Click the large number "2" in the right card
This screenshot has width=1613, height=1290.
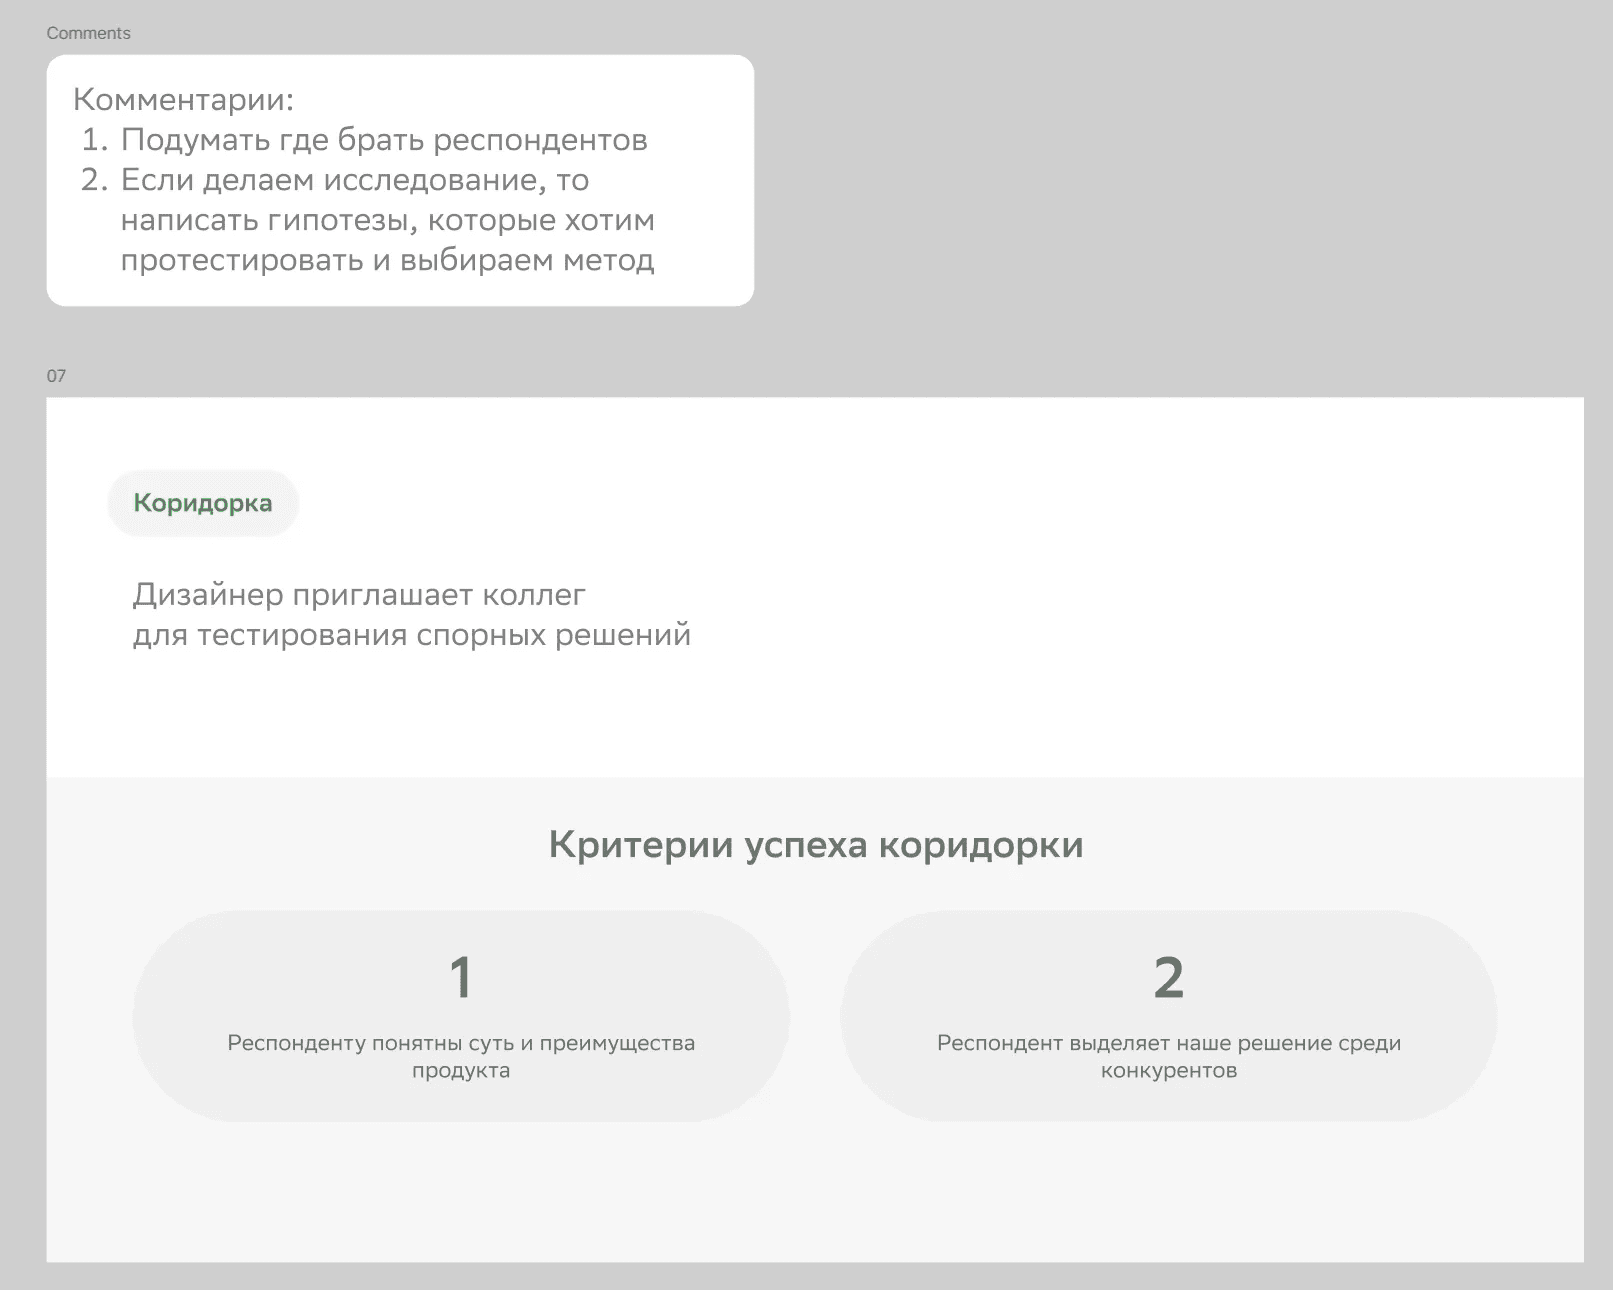[1168, 977]
